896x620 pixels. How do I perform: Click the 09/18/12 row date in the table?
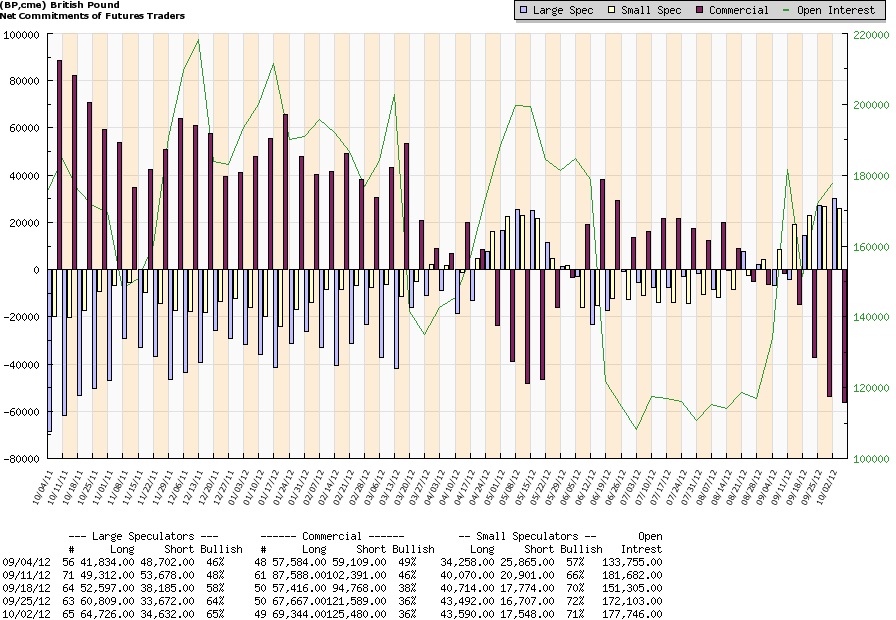click(x=27, y=589)
